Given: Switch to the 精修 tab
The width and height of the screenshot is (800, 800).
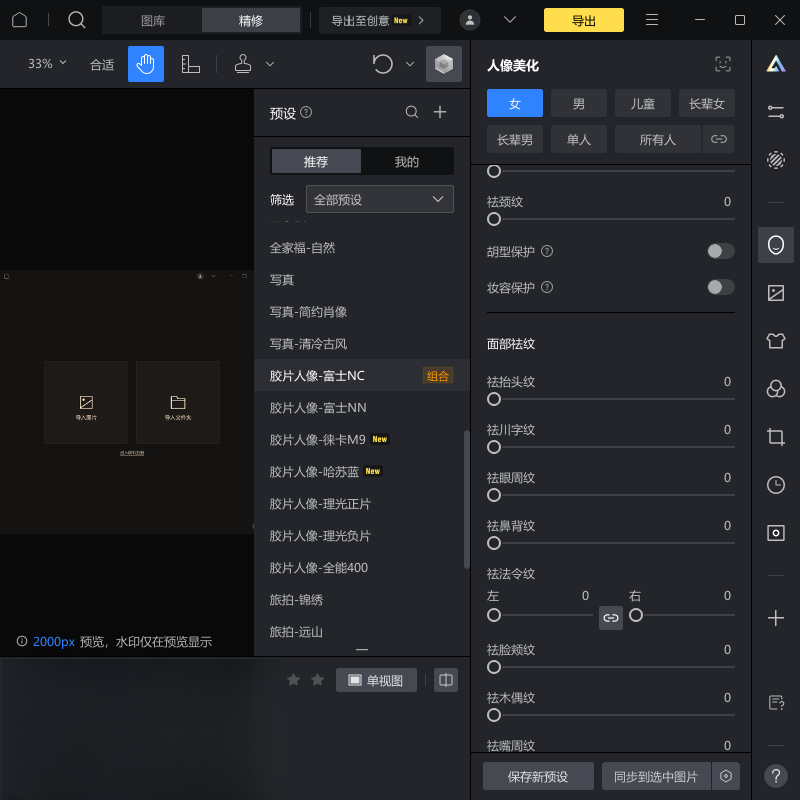Looking at the screenshot, I should [x=251, y=20].
